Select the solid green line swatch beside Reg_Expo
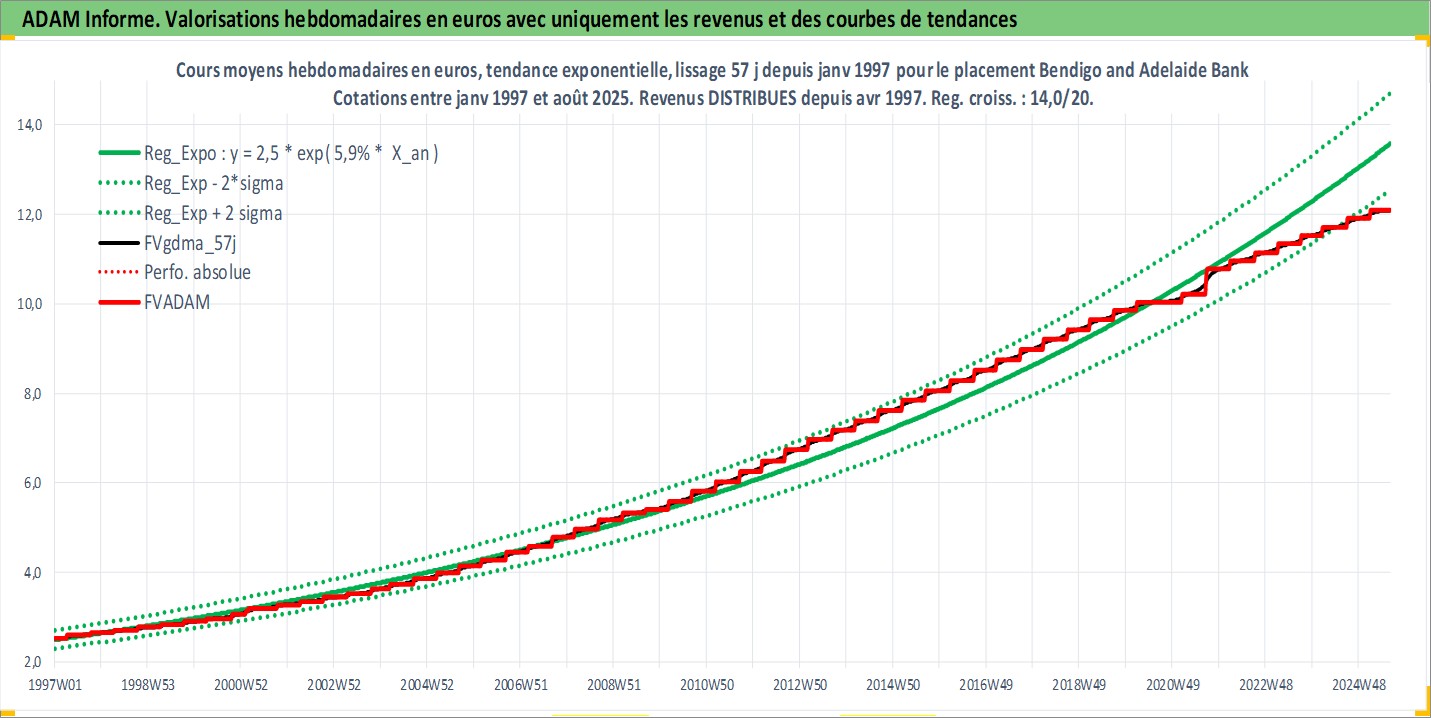The height and width of the screenshot is (718, 1431). pyautogui.click(x=120, y=154)
